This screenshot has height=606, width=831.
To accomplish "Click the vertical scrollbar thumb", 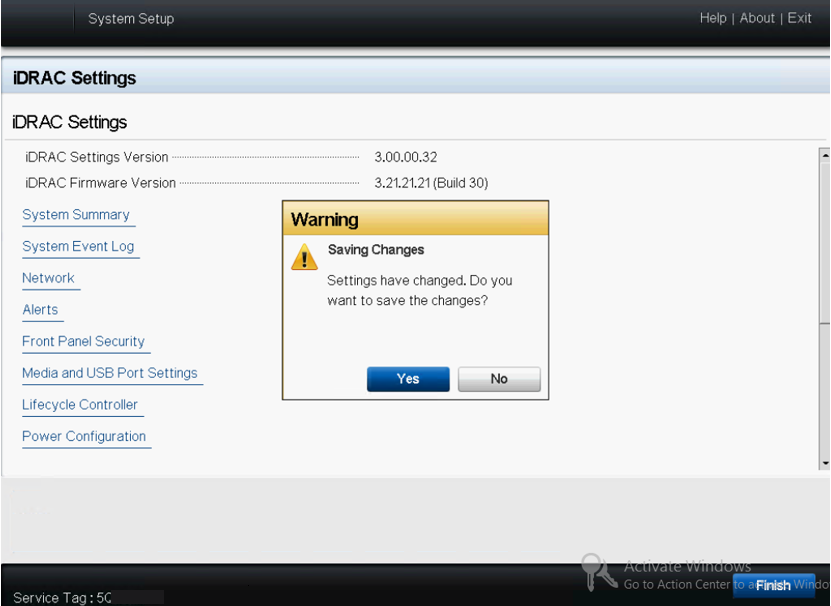I will tap(825, 242).
